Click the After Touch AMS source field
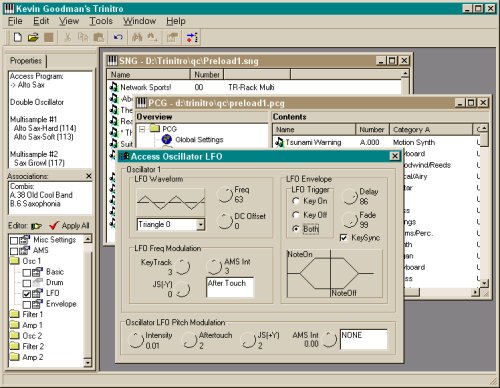This screenshot has width=500, height=388. 230,287
